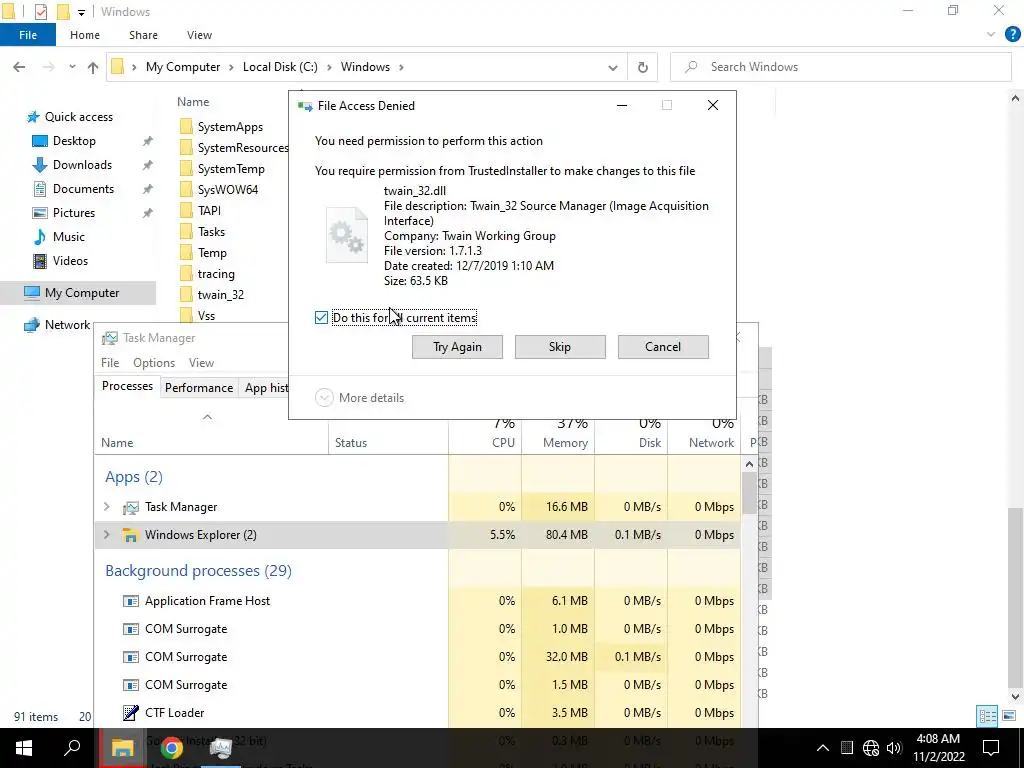Select My Computer in the navigation pane
Screen dimensions: 1024x768
(x=82, y=293)
